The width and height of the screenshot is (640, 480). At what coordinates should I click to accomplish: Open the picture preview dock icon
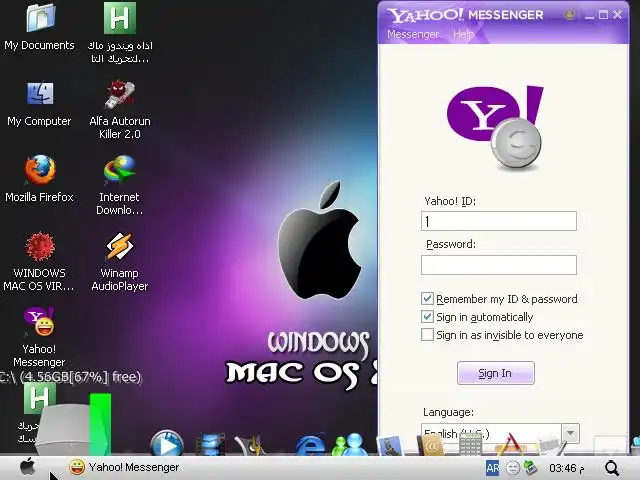[x=390, y=446]
